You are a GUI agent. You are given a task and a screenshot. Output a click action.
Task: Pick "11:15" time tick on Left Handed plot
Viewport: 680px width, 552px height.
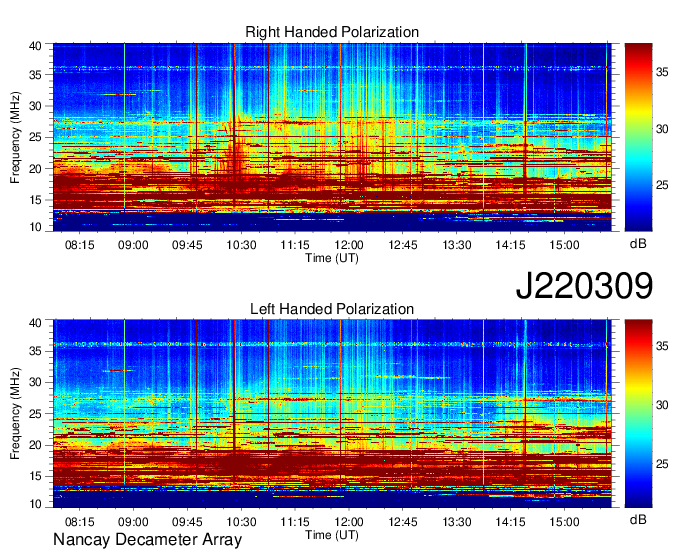pos(295,522)
